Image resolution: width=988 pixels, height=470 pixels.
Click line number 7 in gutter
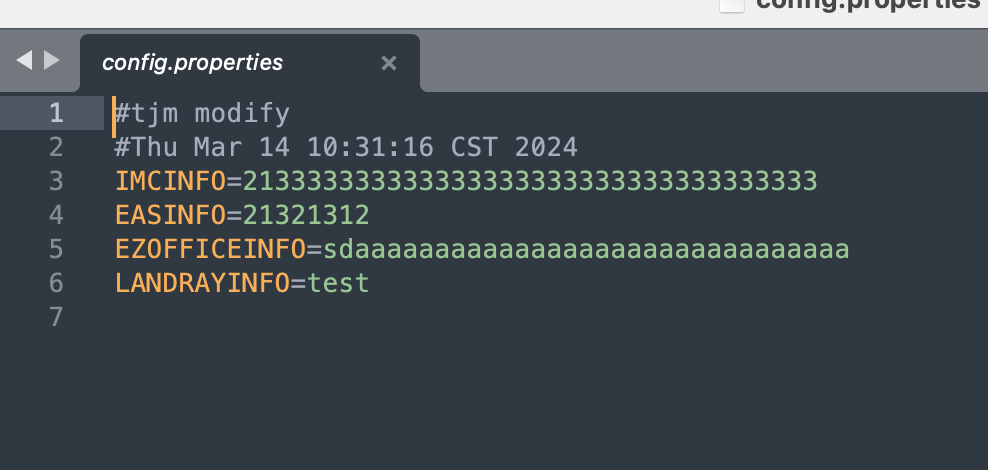[56, 317]
